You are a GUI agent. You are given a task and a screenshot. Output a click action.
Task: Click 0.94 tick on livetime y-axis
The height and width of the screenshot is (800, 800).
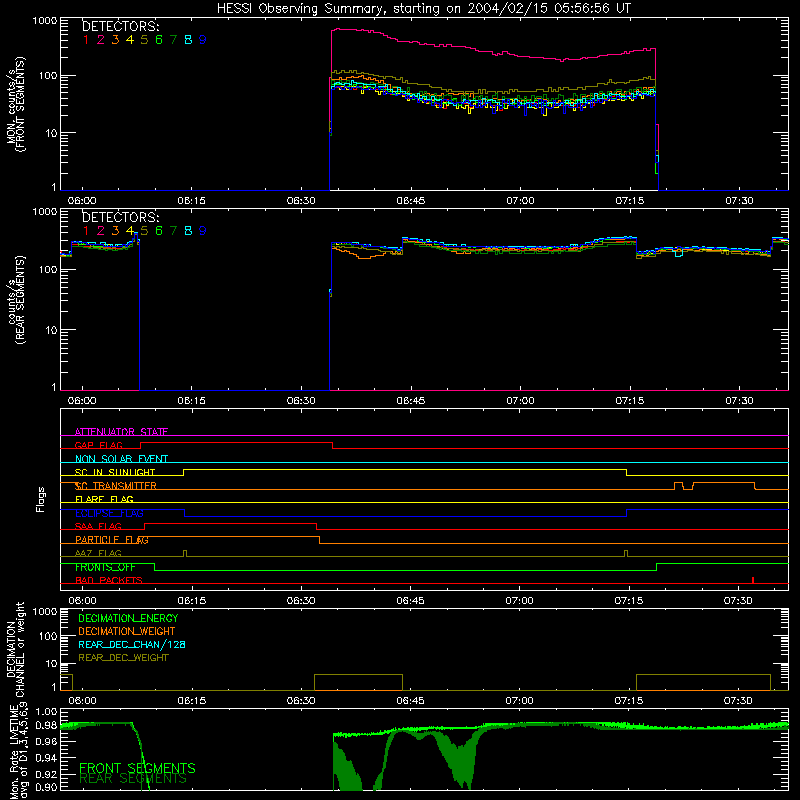click(47, 758)
